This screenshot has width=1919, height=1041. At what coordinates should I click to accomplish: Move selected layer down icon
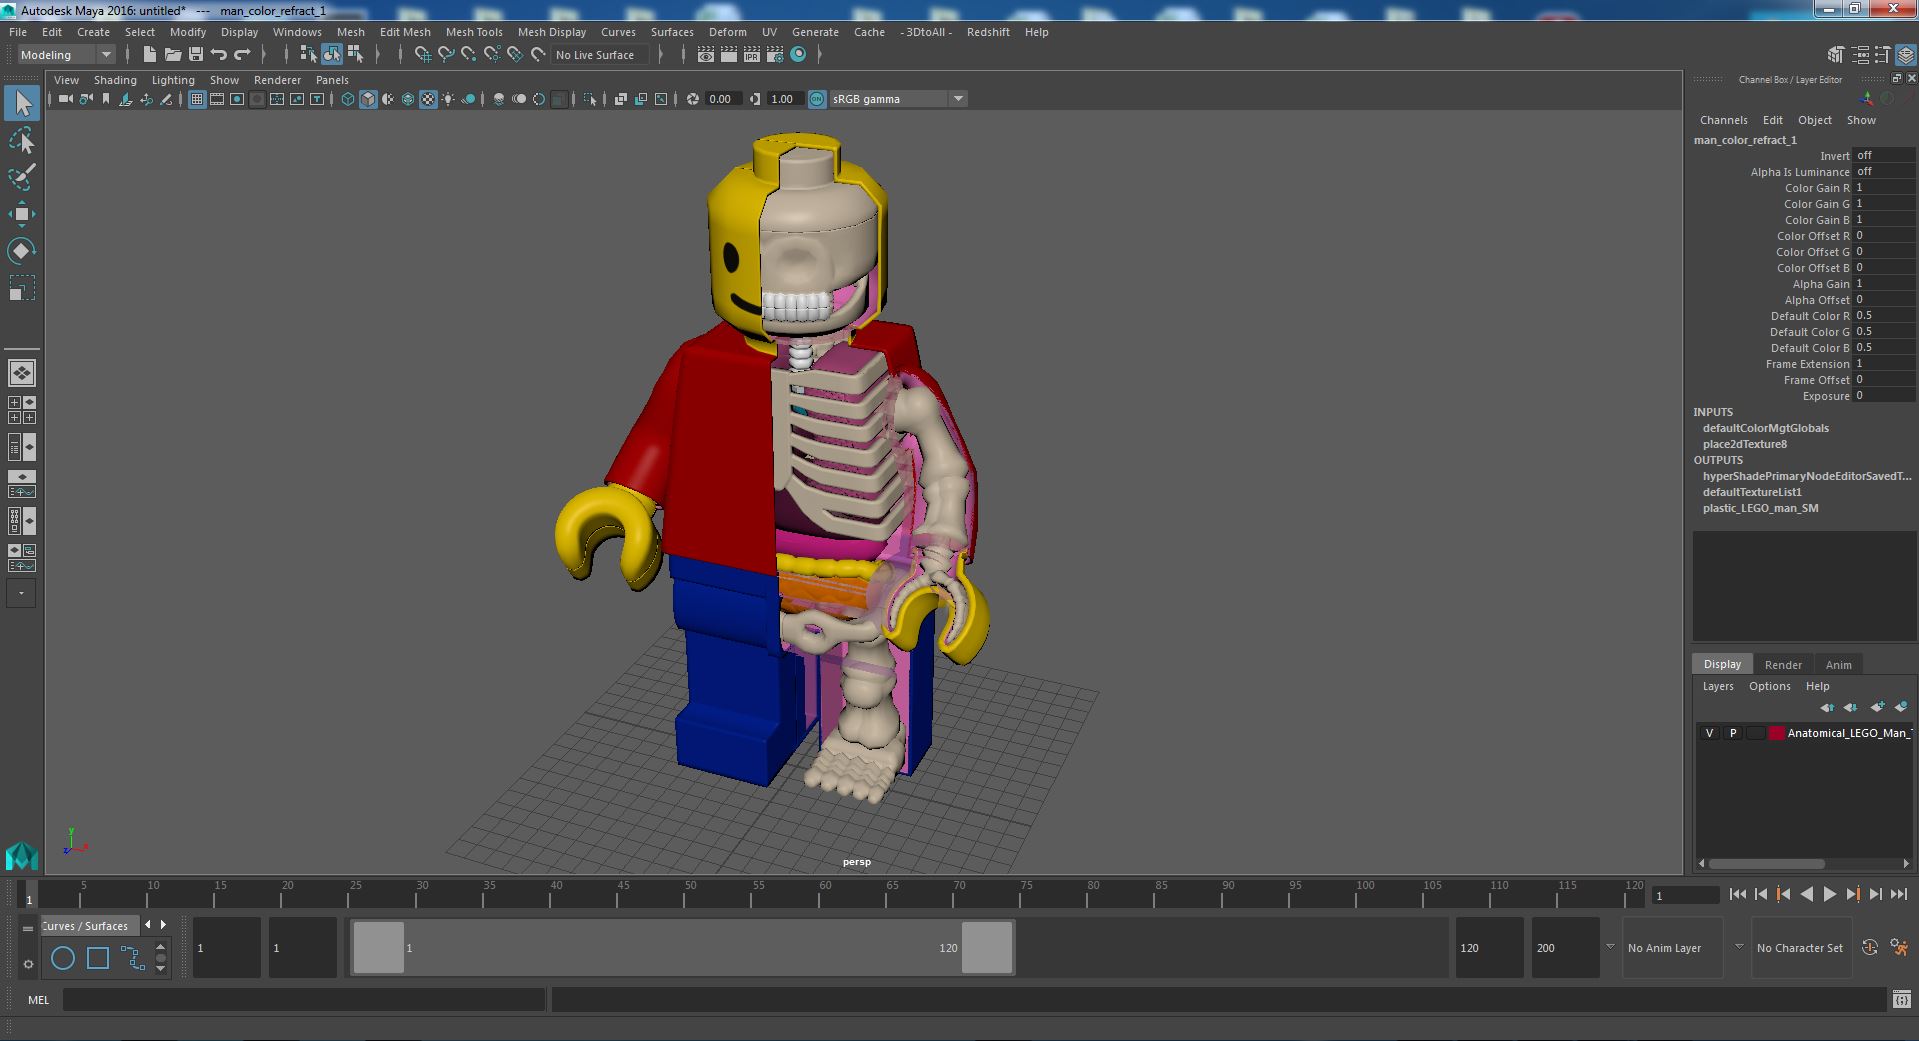1851,707
